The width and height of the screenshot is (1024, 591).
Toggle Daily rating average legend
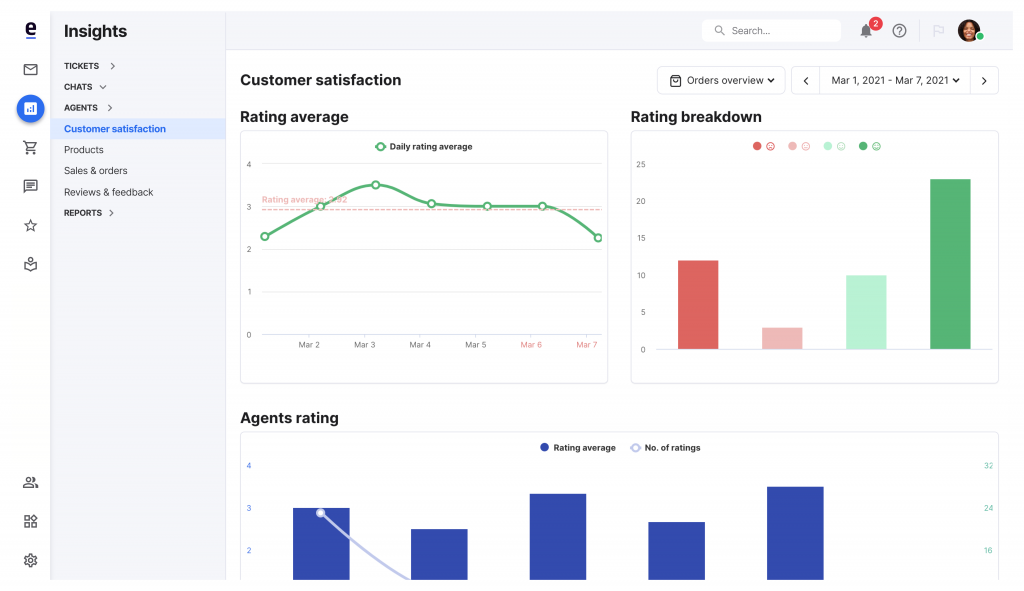pos(423,146)
